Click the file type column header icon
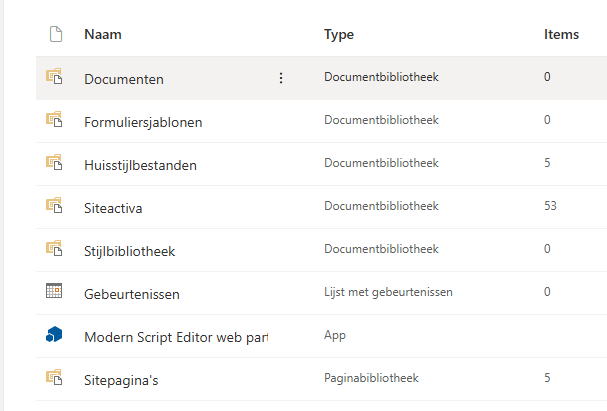This screenshot has width=607, height=411. 55,35
